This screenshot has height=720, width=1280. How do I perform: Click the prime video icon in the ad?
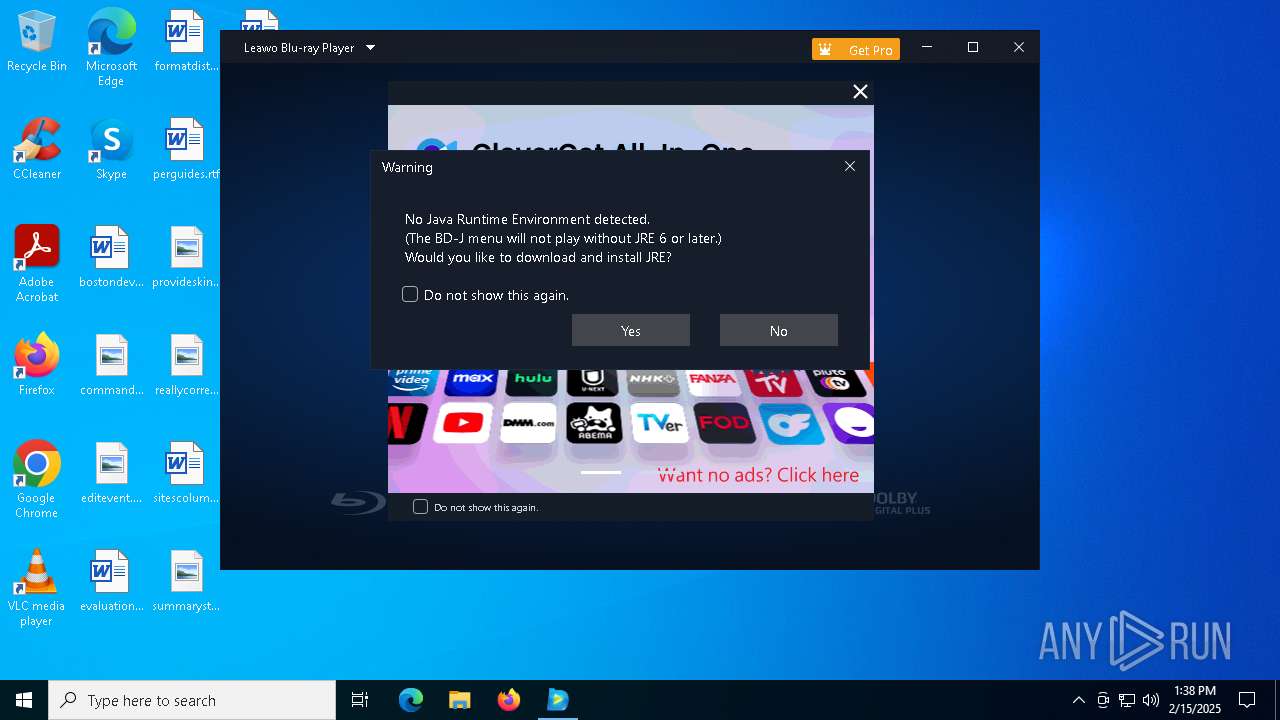tap(413, 380)
